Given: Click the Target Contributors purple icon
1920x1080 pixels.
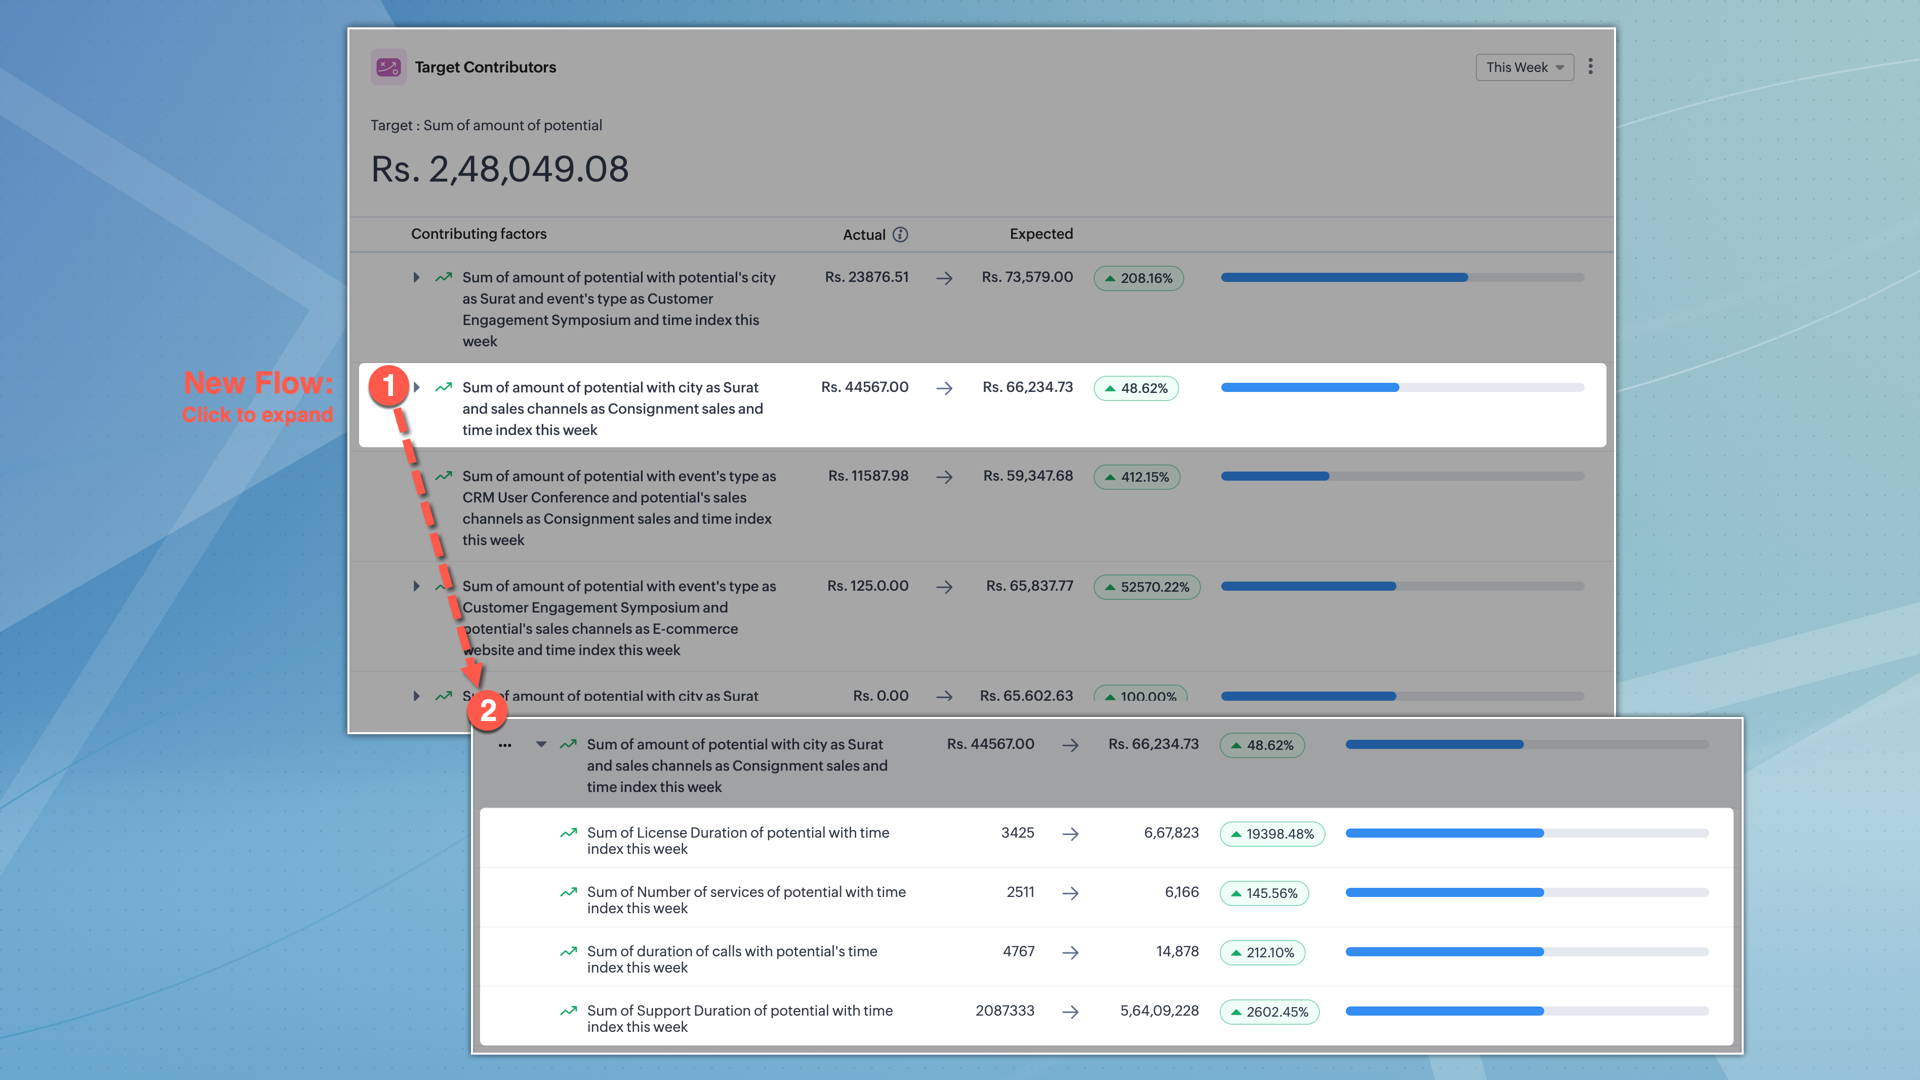Looking at the screenshot, I should (x=388, y=67).
